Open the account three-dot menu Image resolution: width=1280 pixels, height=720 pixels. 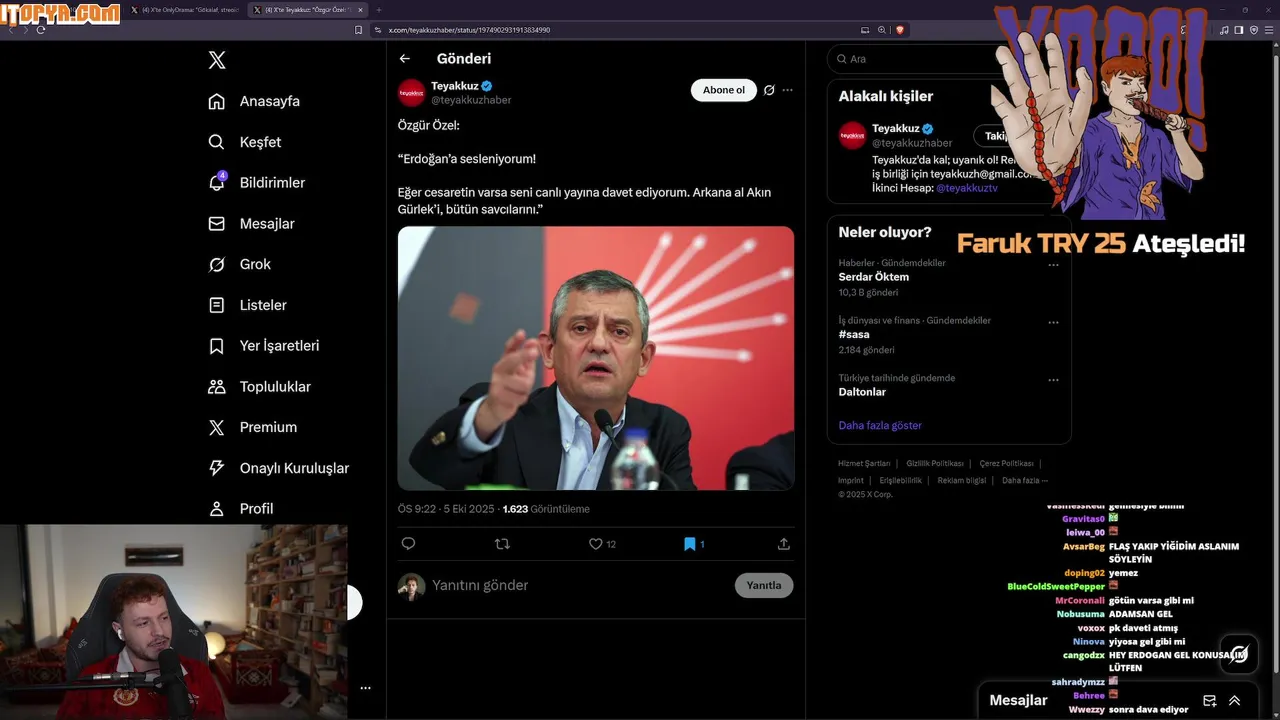click(365, 688)
